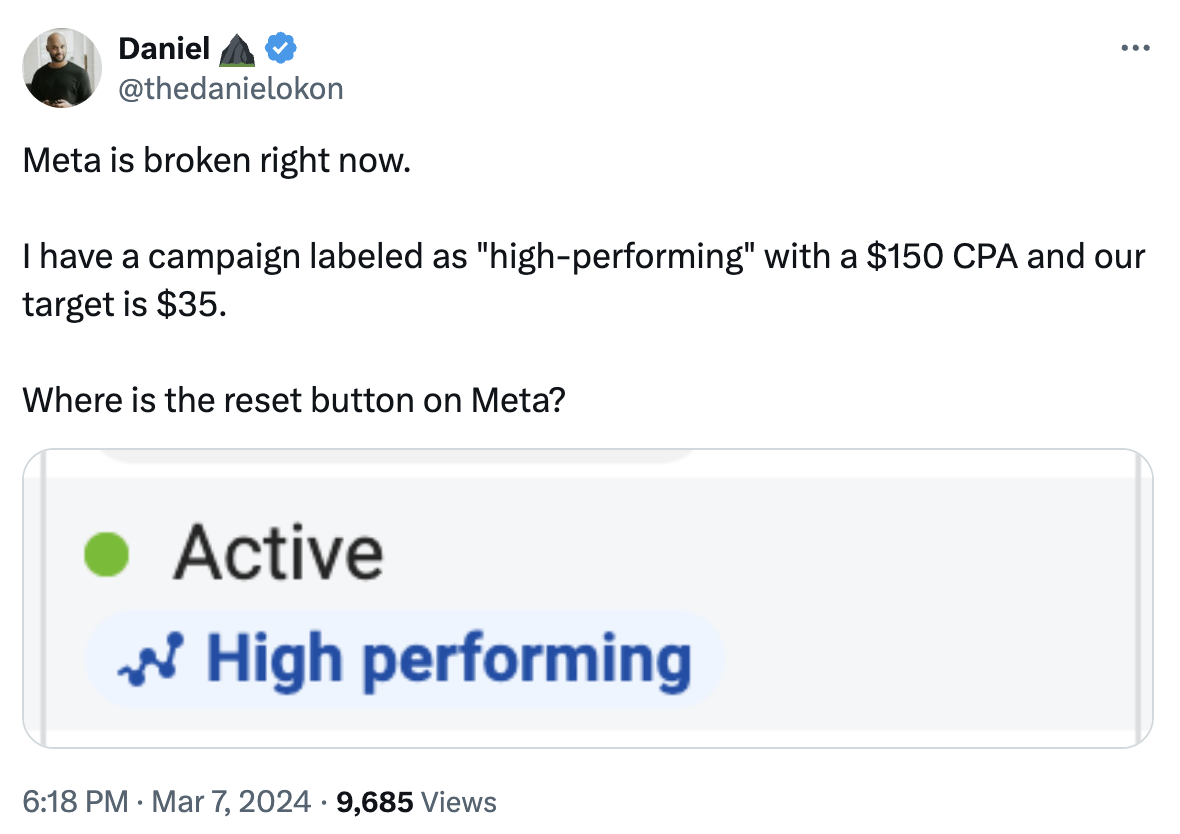The image size is (1180, 834).
Task: Click the mountain emoji beside Daniel's name
Action: click(237, 50)
